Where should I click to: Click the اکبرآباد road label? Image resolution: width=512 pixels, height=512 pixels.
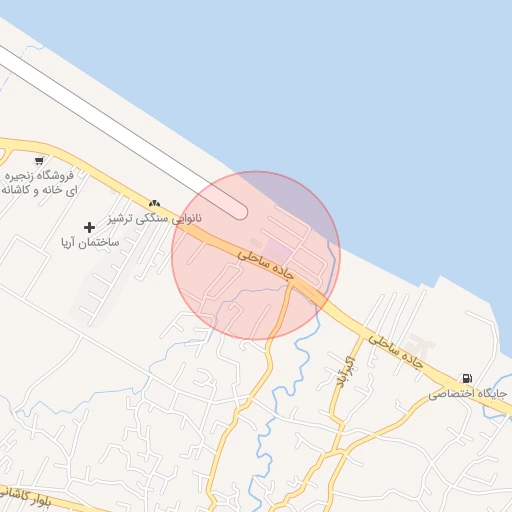(x=345, y=372)
